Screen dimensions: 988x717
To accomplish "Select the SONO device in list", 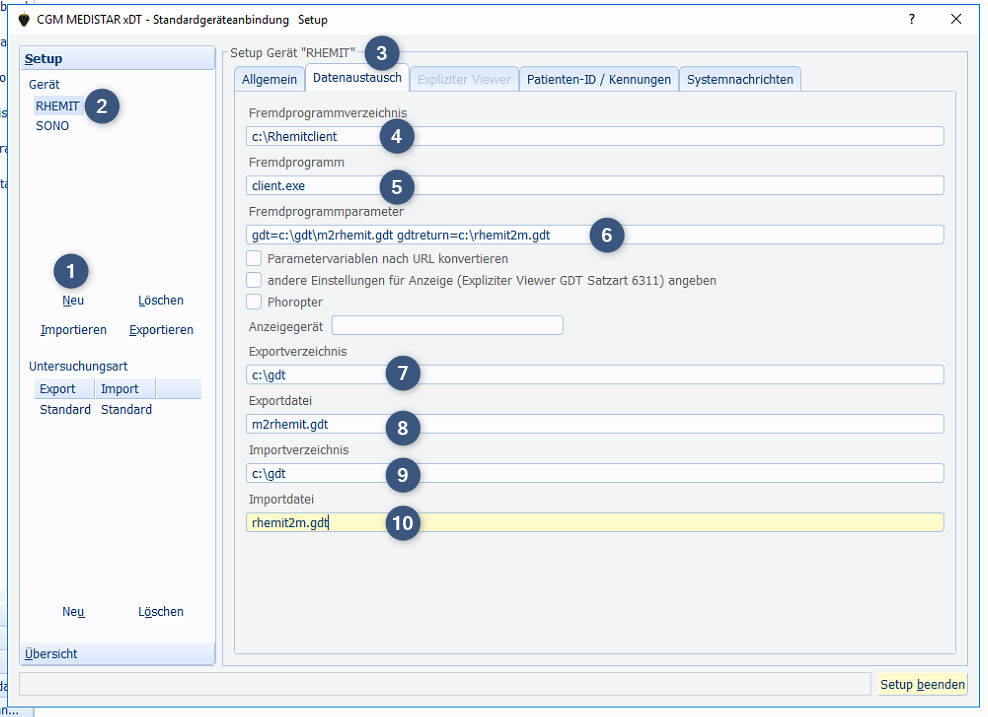I will tap(53, 126).
